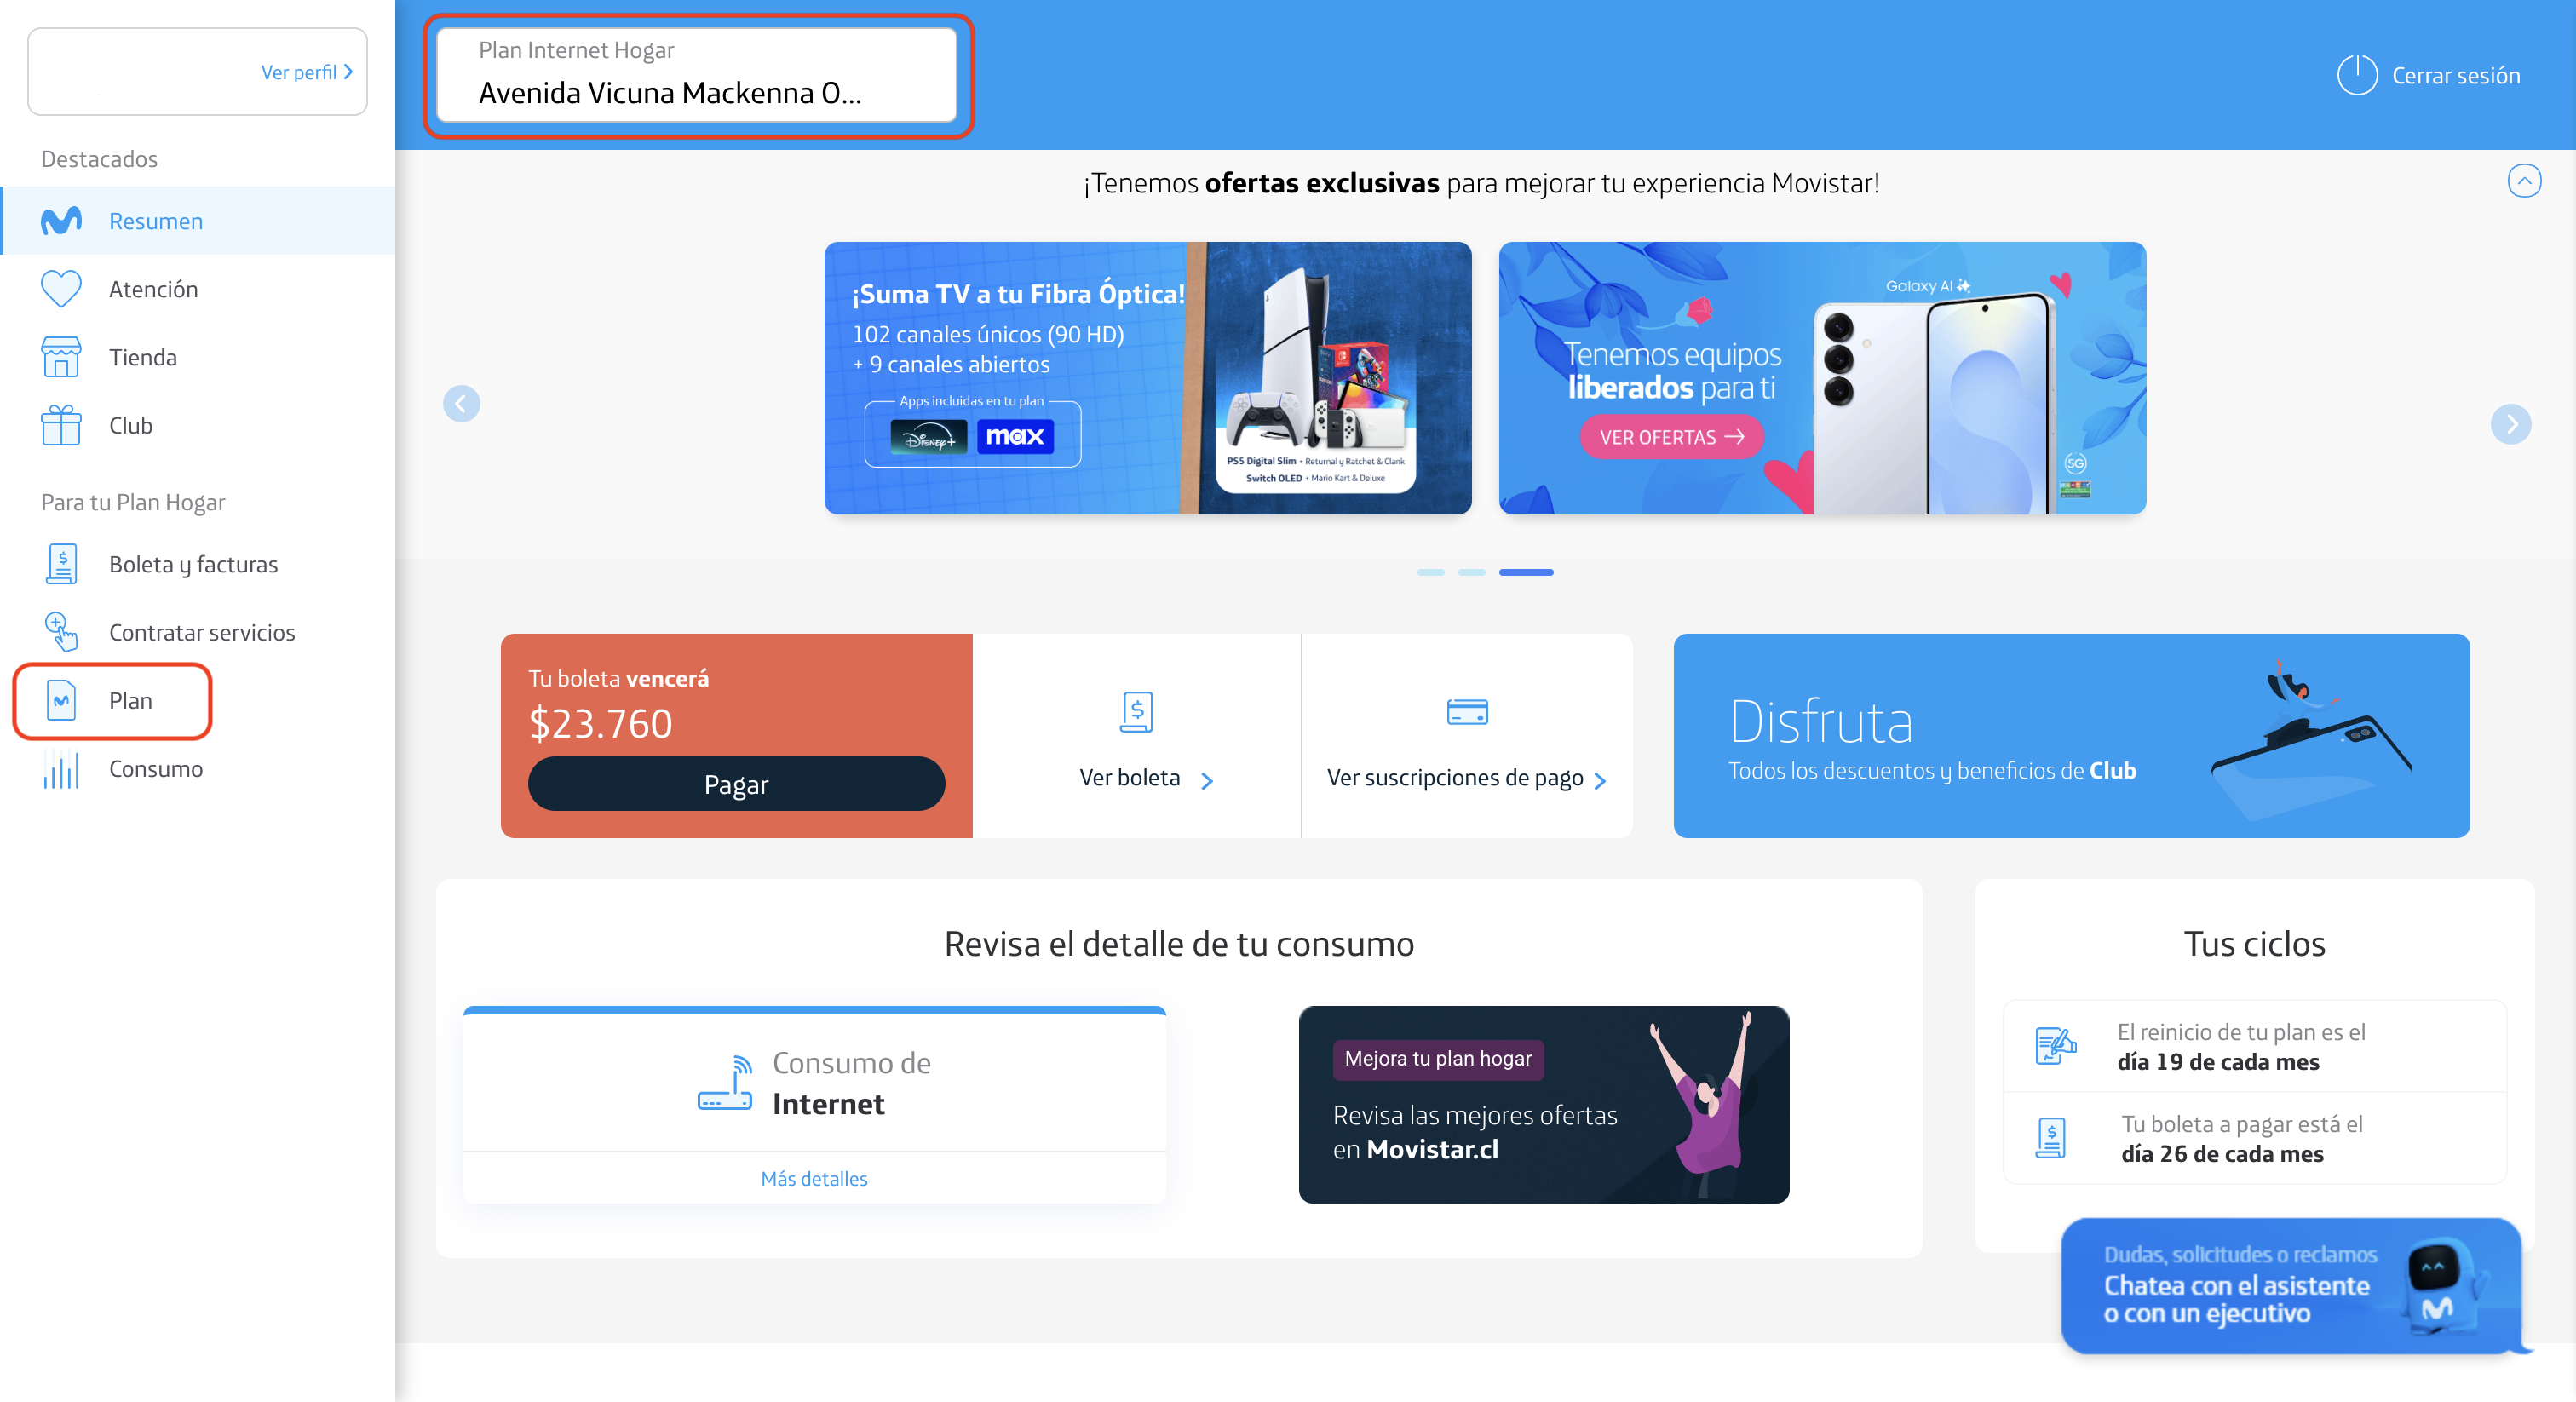Go to Tienda in the sidebar

point(198,357)
